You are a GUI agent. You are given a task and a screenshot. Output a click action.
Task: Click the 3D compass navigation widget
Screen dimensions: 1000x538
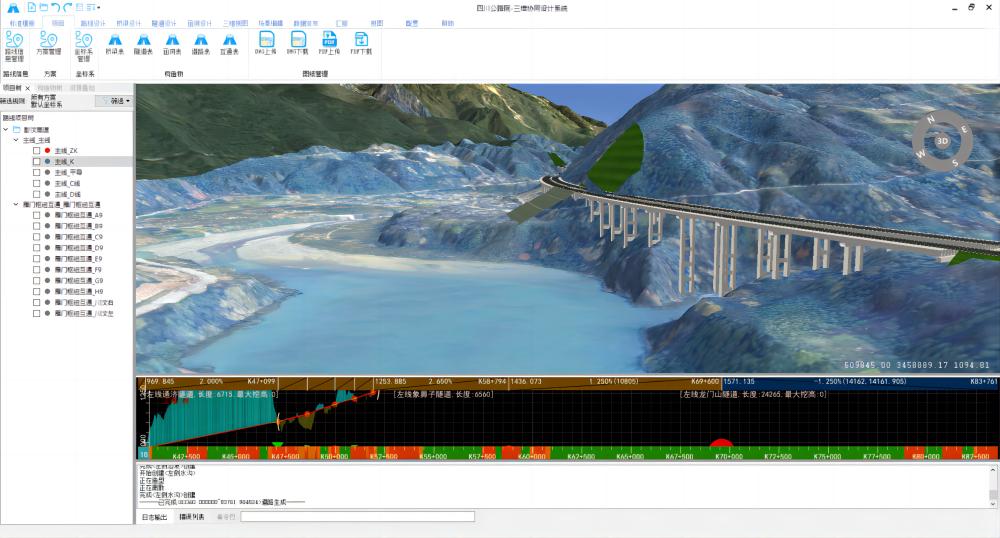[x=942, y=142]
